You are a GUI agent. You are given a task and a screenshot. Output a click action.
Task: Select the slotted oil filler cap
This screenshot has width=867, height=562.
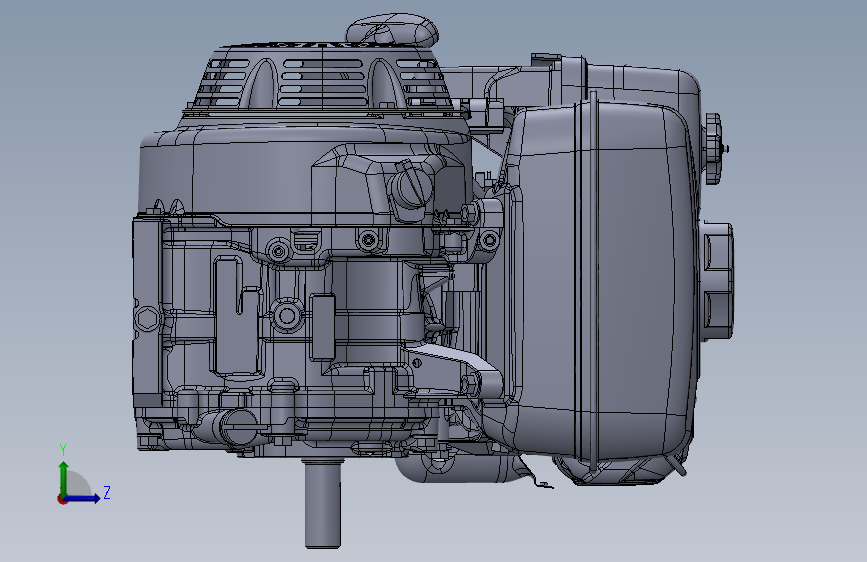pyautogui.click(x=410, y=187)
